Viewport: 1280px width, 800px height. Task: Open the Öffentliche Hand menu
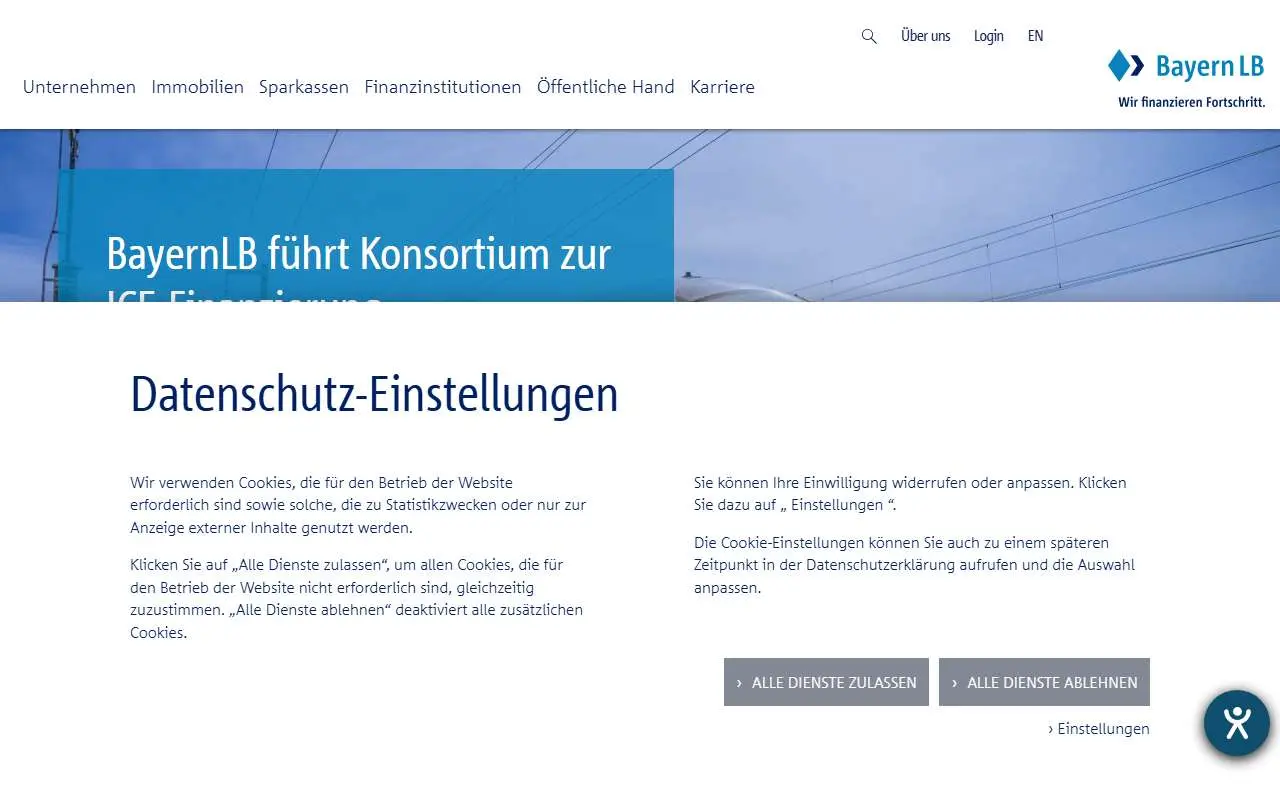(x=606, y=87)
